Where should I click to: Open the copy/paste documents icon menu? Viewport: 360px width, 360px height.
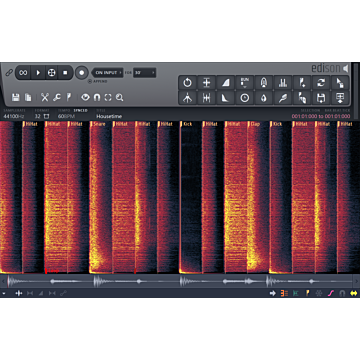coord(28,97)
